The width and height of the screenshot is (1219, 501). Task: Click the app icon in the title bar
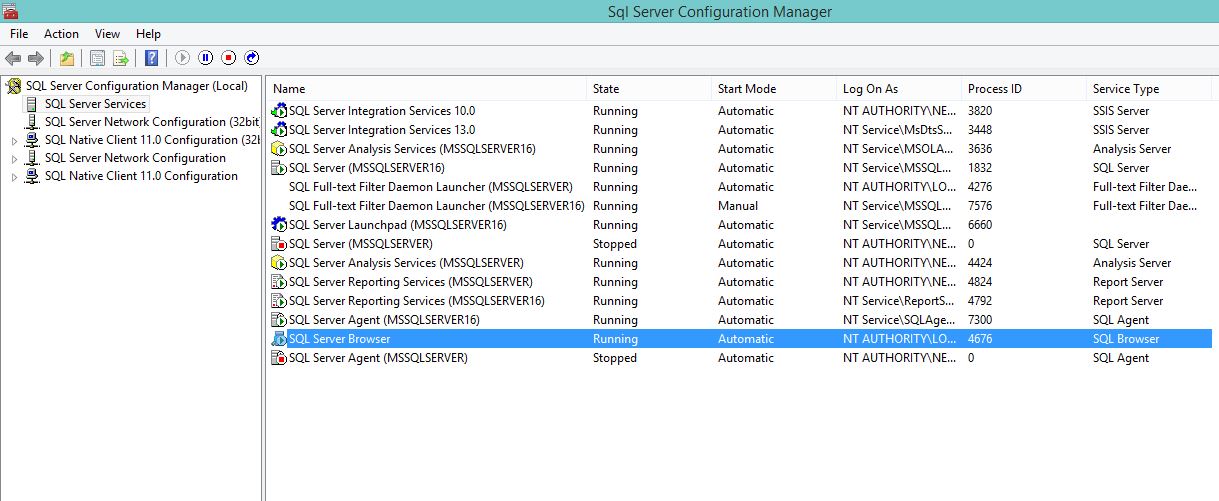(x=10, y=11)
